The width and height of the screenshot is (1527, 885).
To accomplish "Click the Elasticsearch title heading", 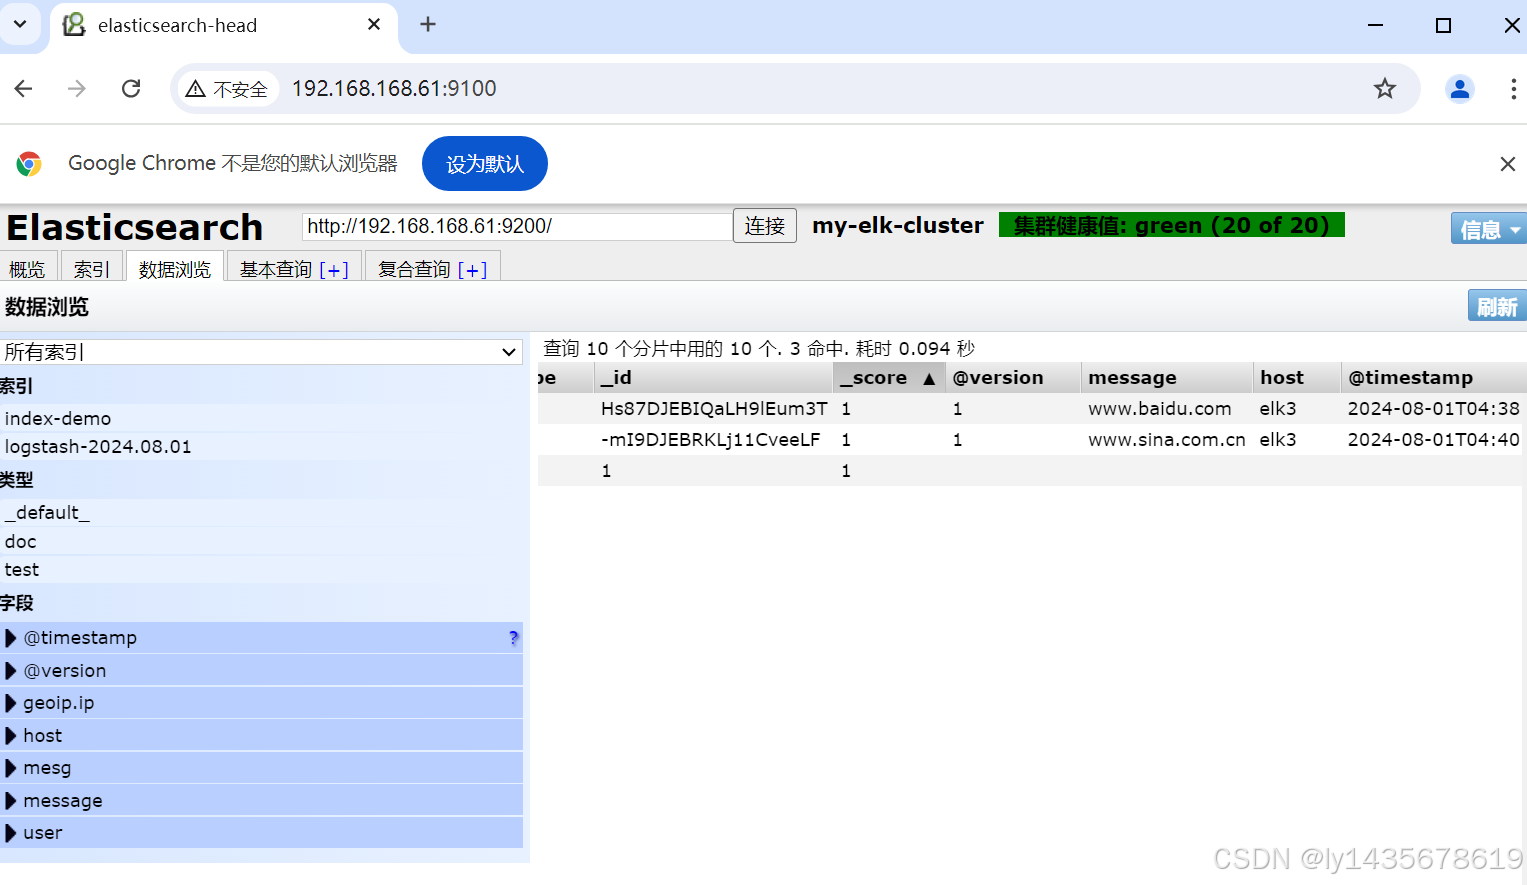I will pyautogui.click(x=135, y=228).
